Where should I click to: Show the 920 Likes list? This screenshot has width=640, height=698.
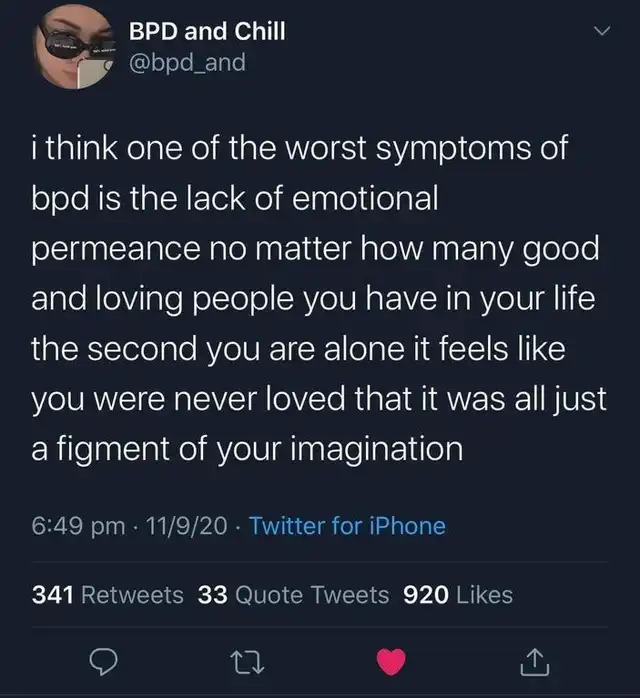coord(457,595)
